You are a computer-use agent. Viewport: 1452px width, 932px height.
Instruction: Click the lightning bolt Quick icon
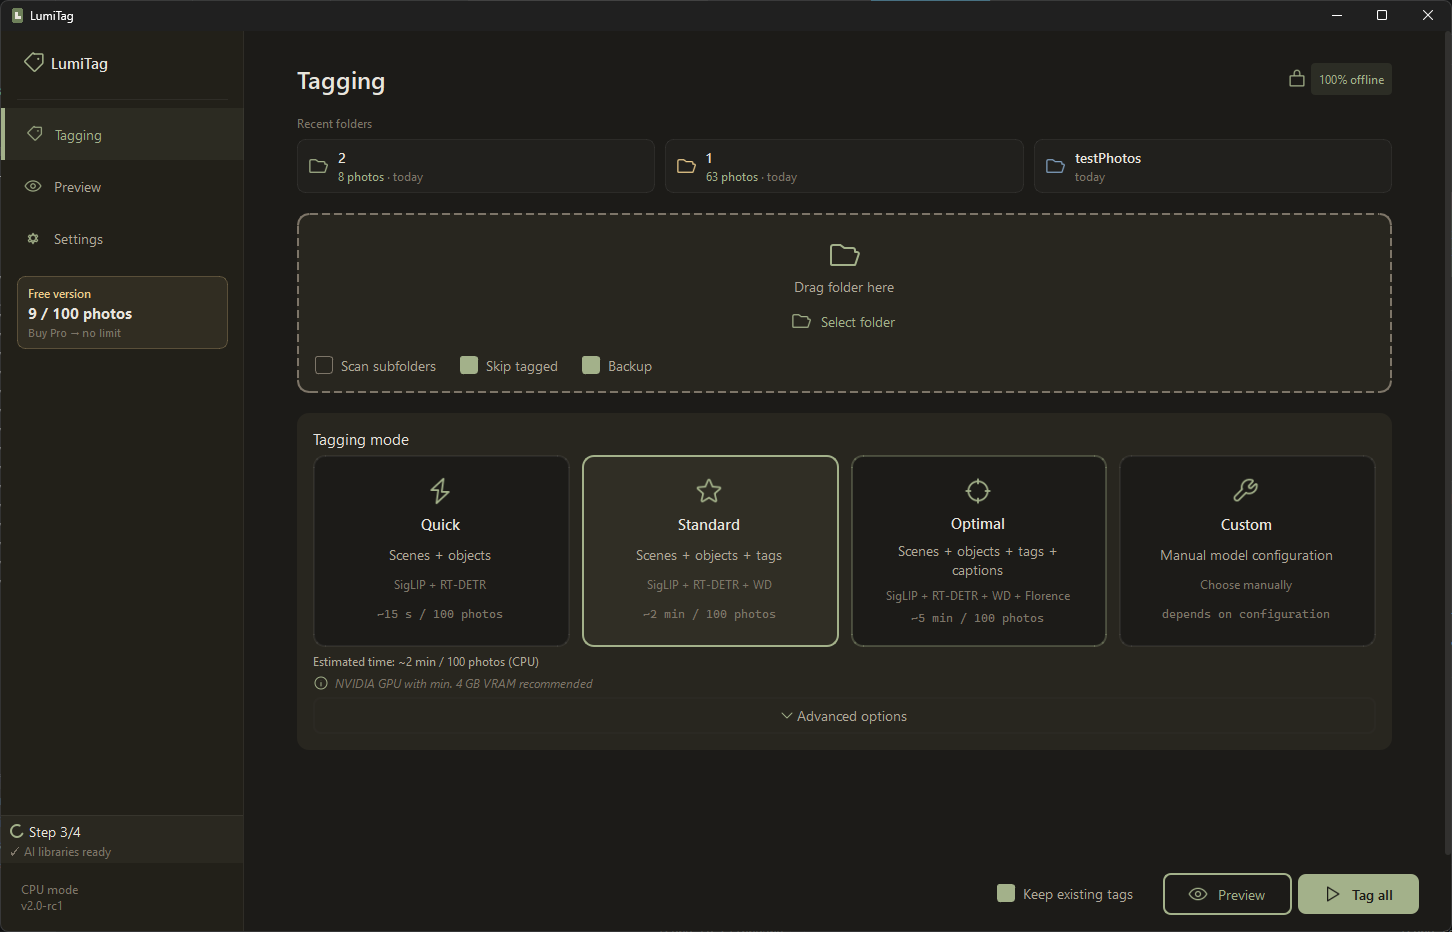(440, 490)
